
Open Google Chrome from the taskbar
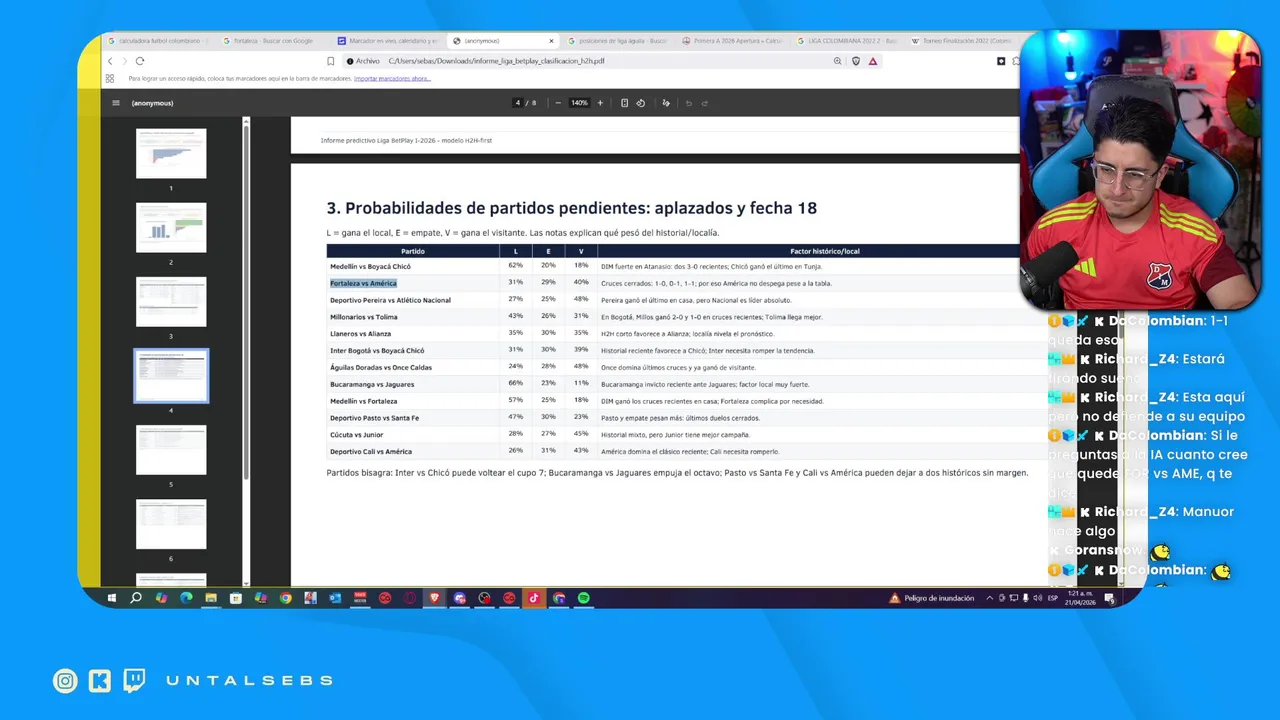(286, 598)
